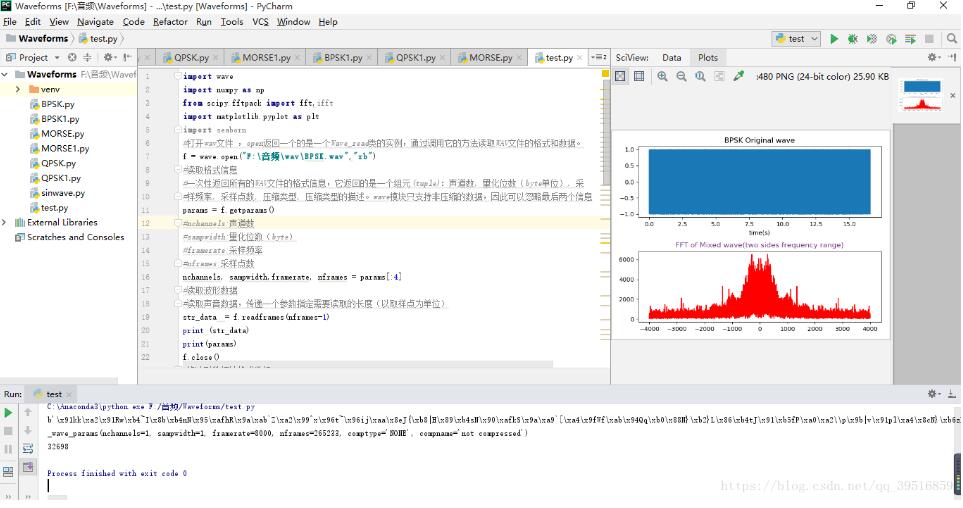Toggle soft-wrap in Run console
Screen dimensions: 963x508
(x=28, y=449)
